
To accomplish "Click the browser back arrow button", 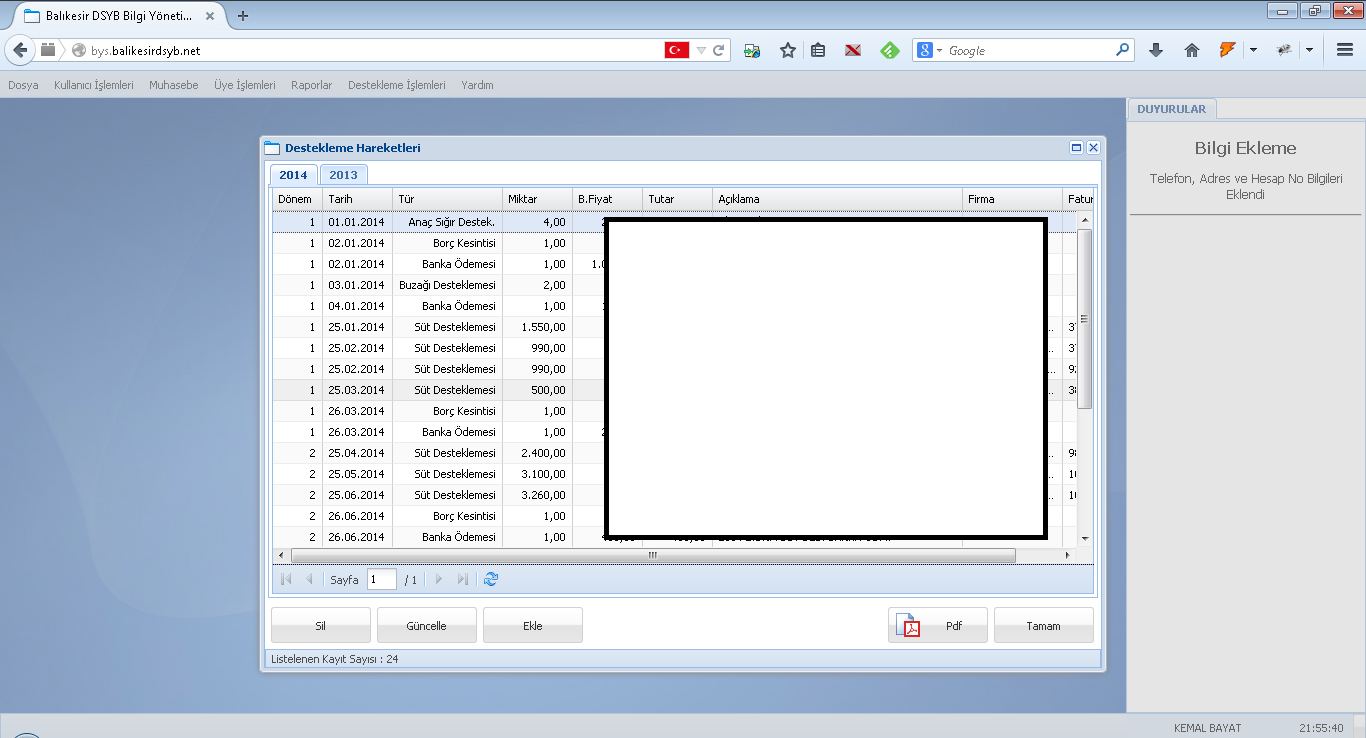I will 19,50.
